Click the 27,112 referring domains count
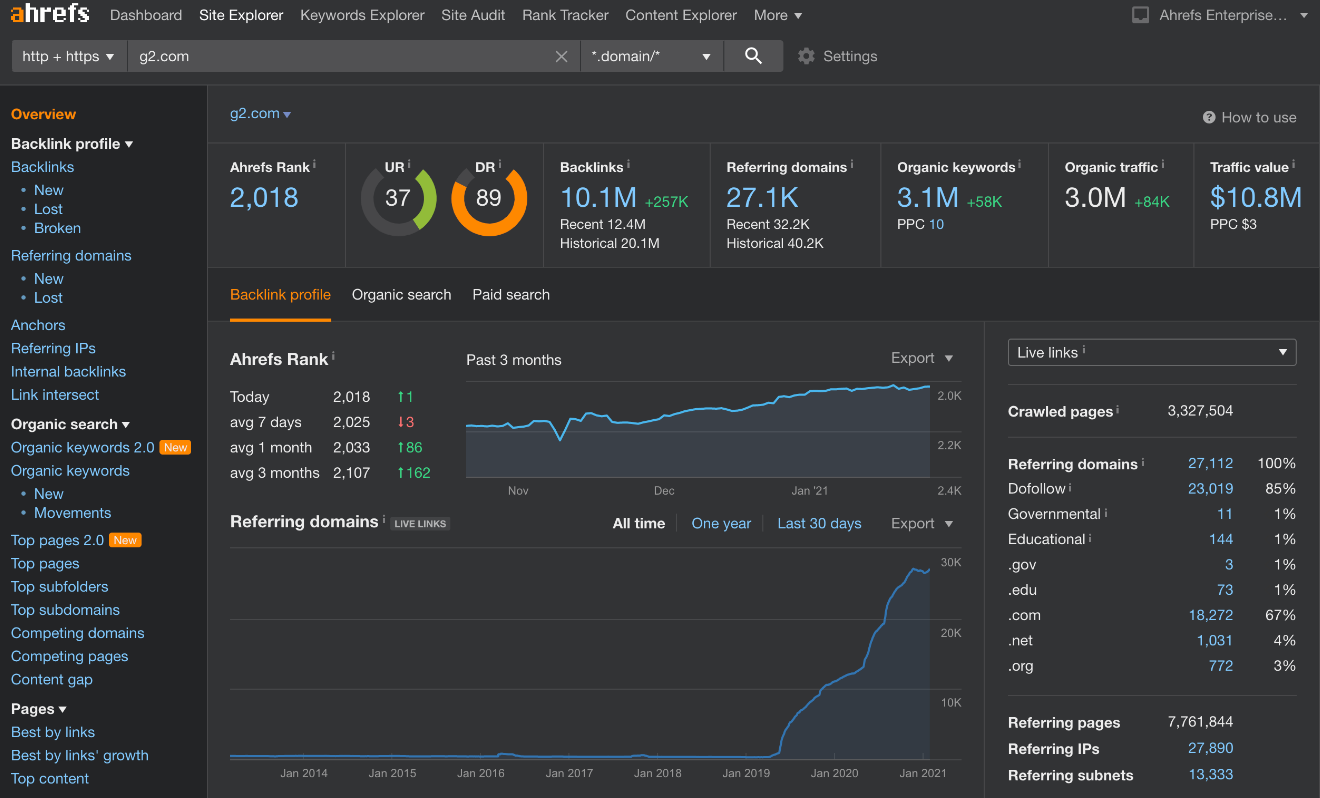 coord(1210,463)
